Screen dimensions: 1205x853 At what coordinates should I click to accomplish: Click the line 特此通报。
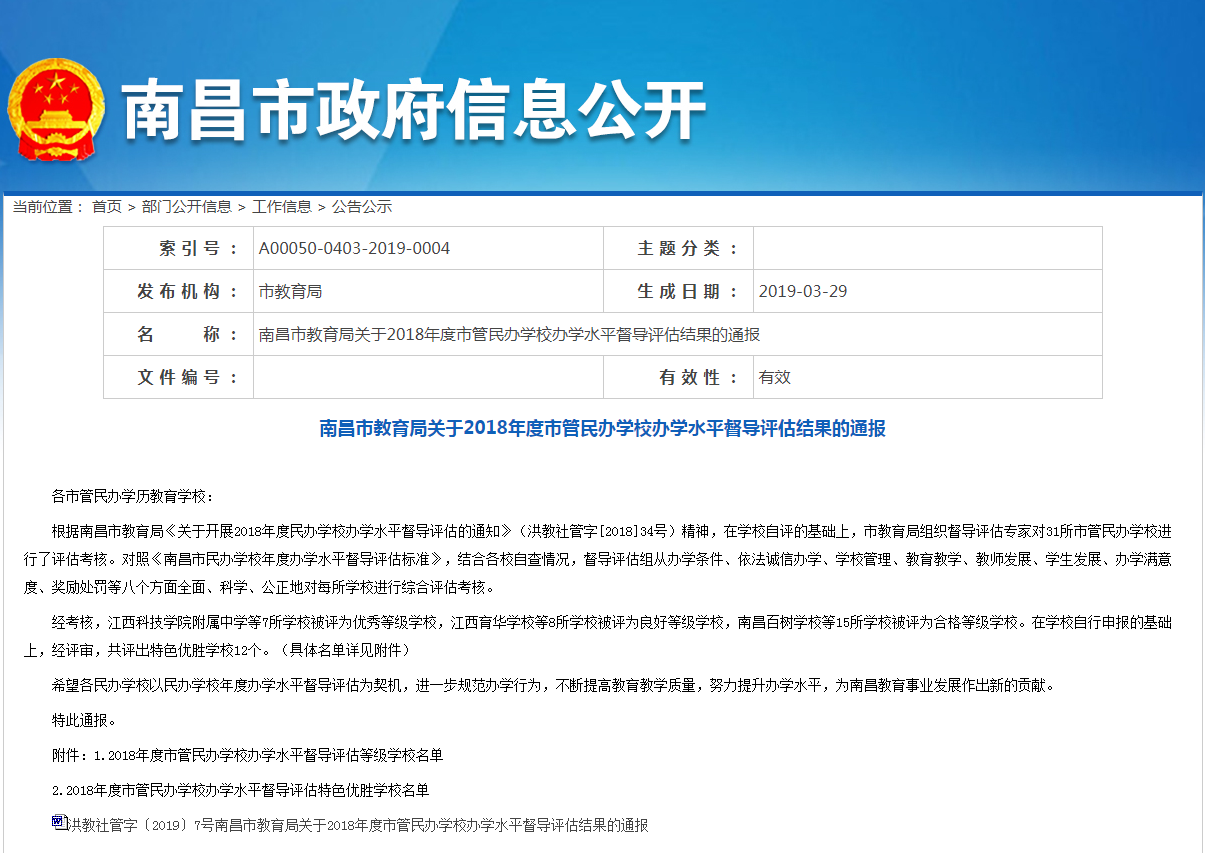[x=85, y=720]
